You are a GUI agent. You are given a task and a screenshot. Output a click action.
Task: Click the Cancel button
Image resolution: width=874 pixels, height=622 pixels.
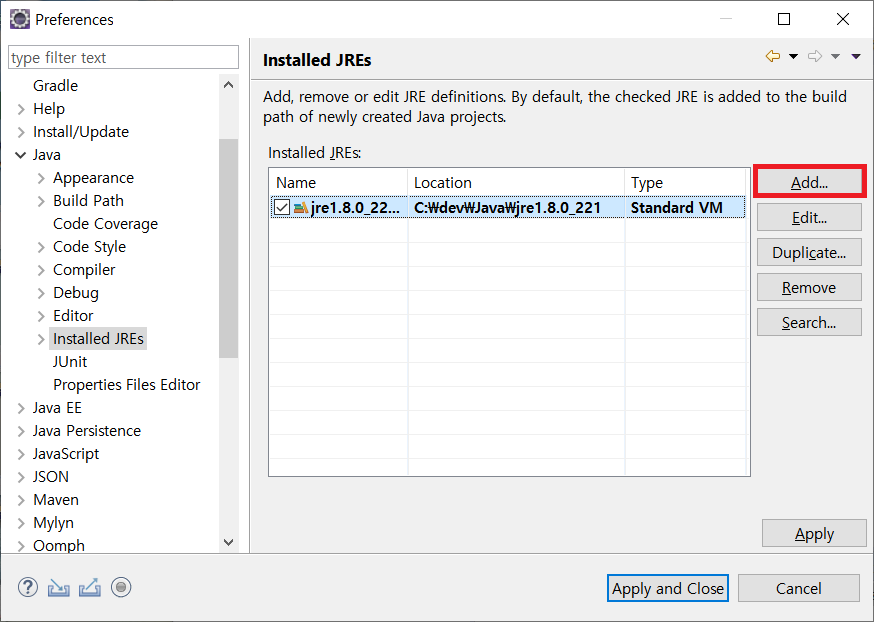pos(799,588)
